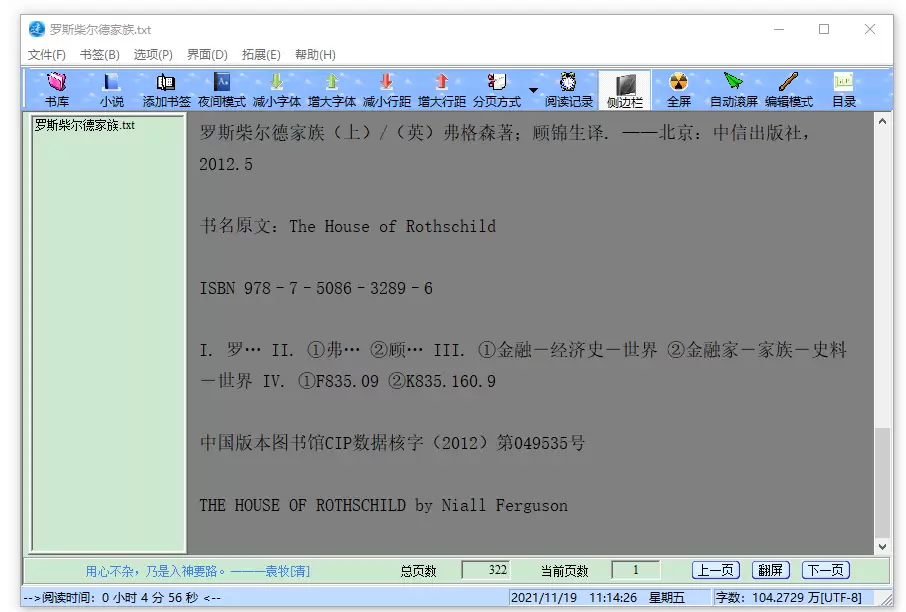The height and width of the screenshot is (612, 906).
Task: Click the 阅读时间 reading time status
Action: 122,598
